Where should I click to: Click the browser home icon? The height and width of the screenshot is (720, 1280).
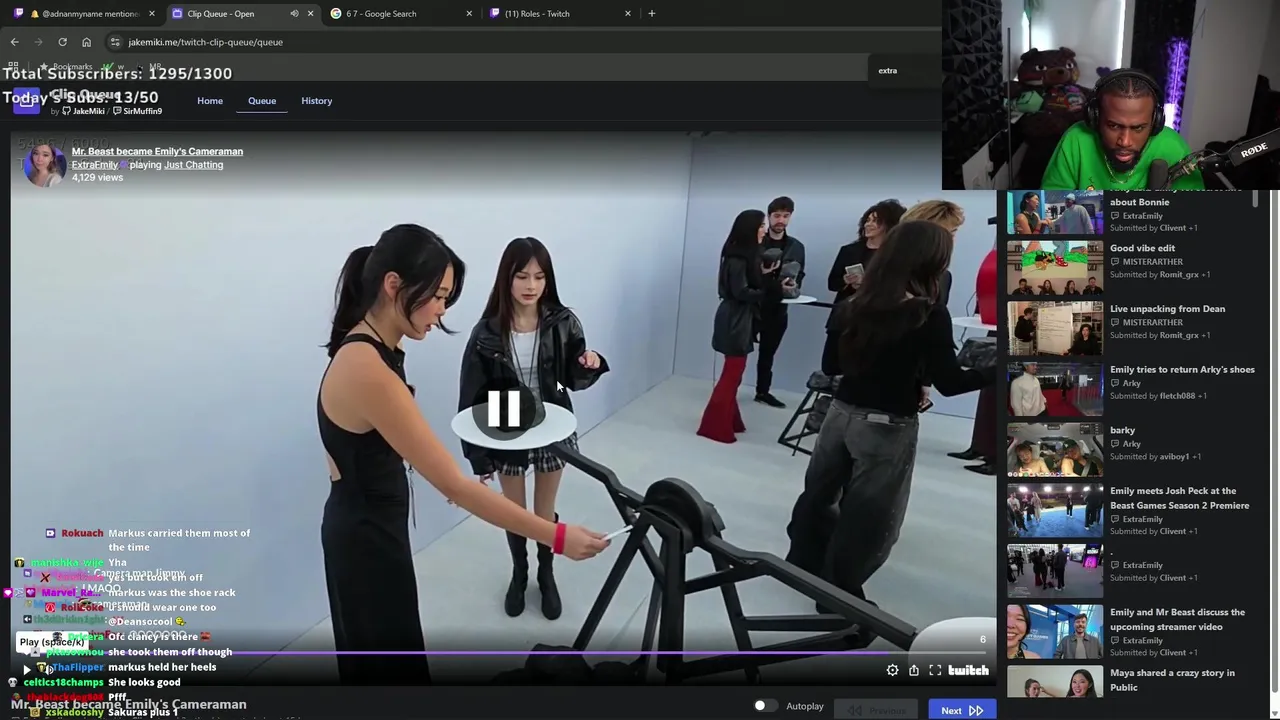[x=86, y=42]
